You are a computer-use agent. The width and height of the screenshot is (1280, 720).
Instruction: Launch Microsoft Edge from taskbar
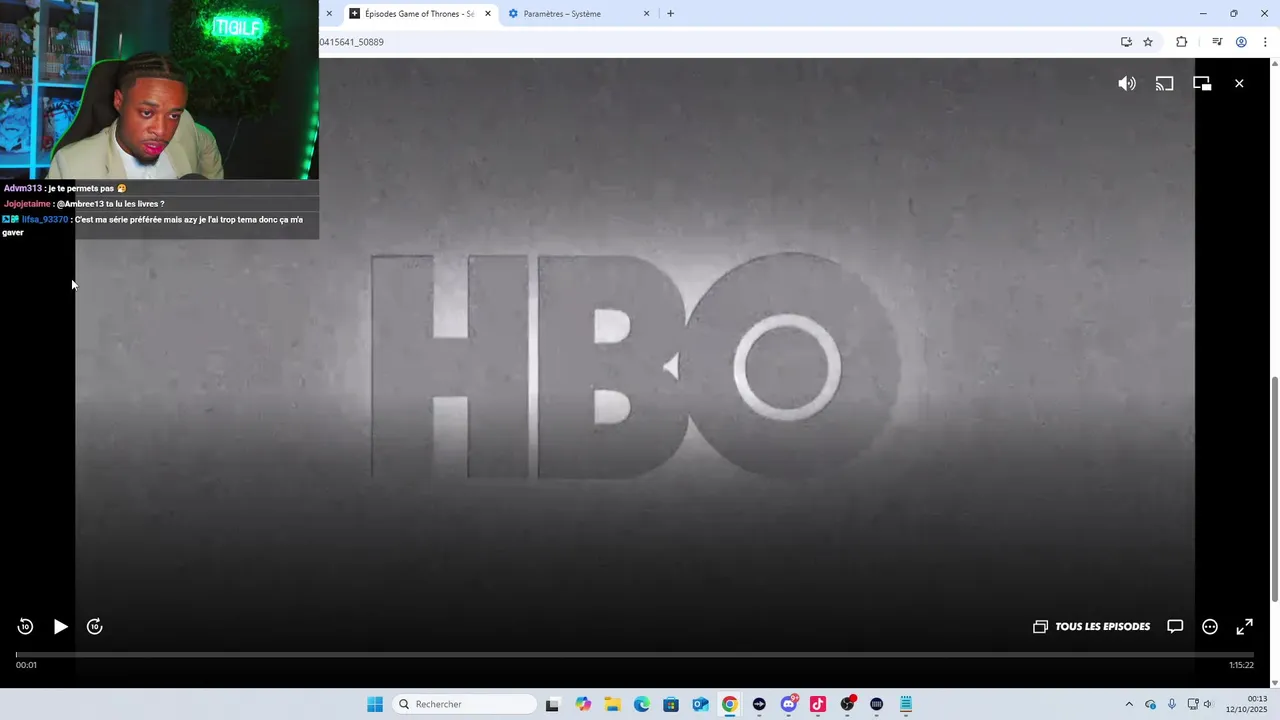(x=642, y=704)
